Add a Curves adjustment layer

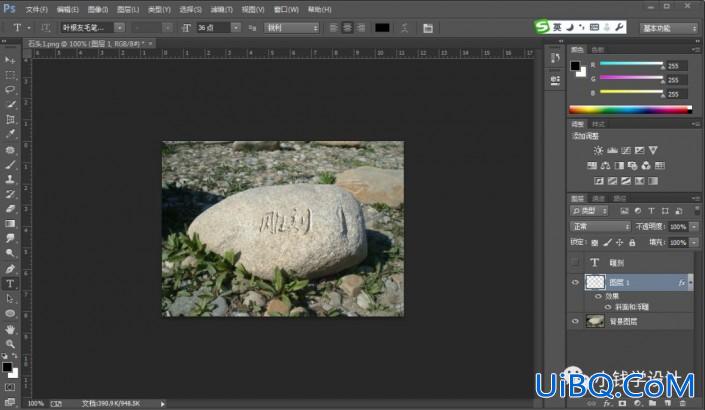626,150
